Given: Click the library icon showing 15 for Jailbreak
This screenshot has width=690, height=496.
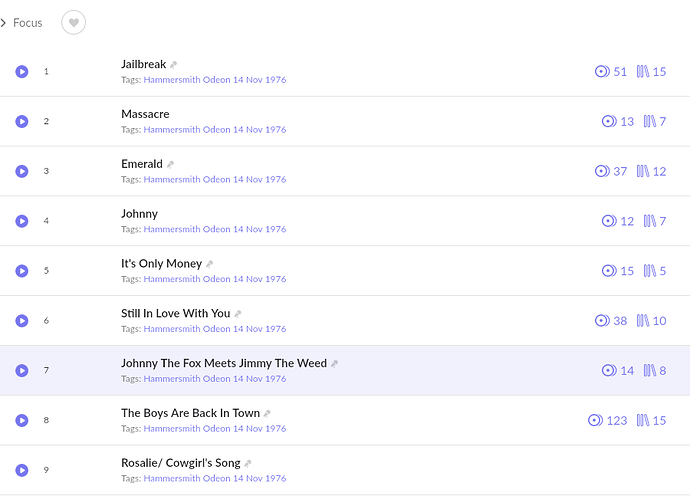Looking at the screenshot, I should tap(643, 71).
